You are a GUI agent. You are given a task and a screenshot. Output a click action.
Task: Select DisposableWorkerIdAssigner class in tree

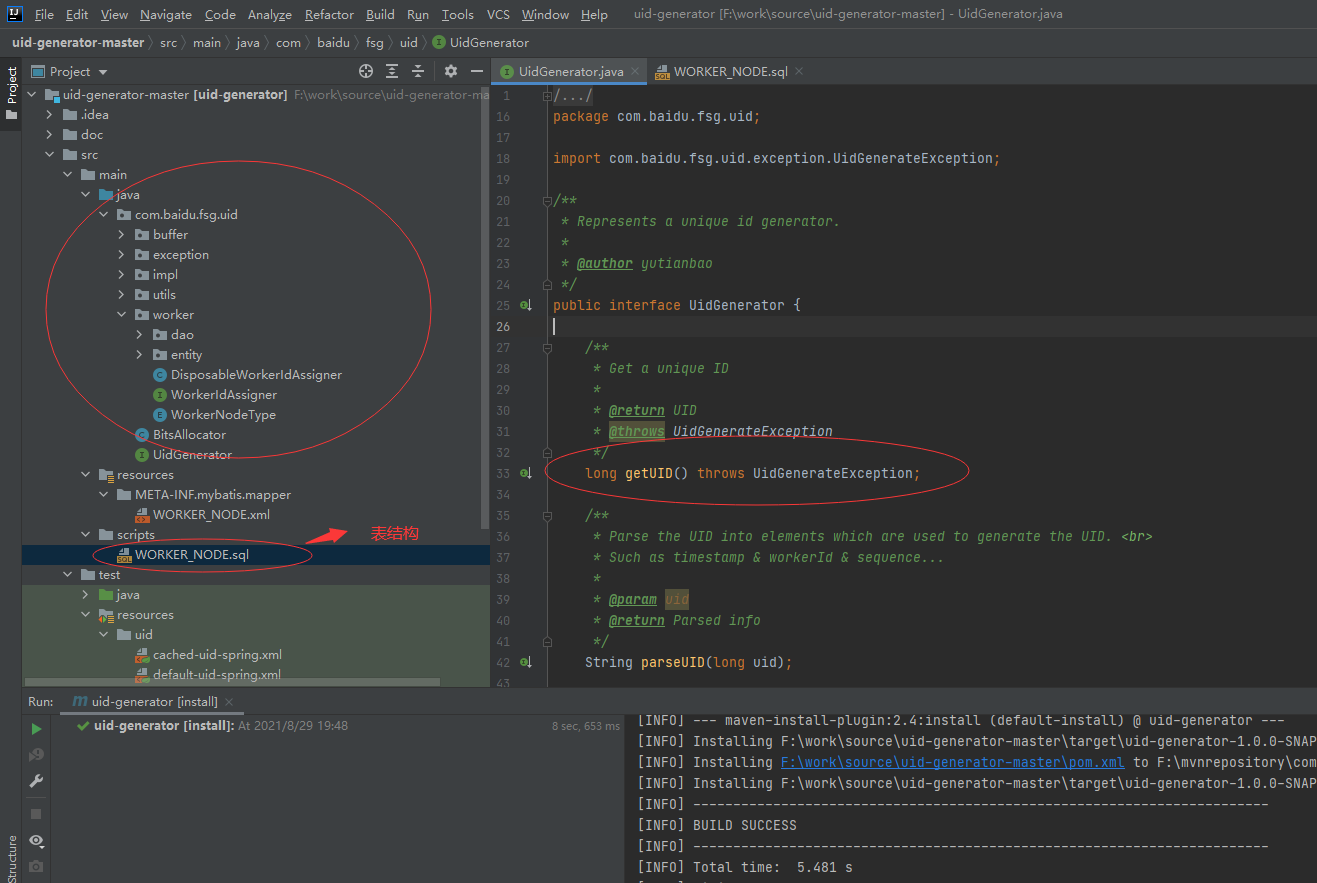(256, 375)
